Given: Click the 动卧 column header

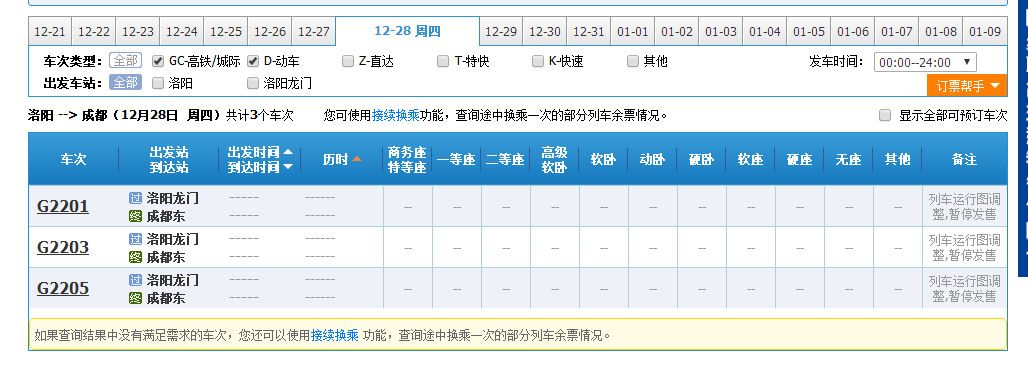Looking at the screenshot, I should click(652, 159).
